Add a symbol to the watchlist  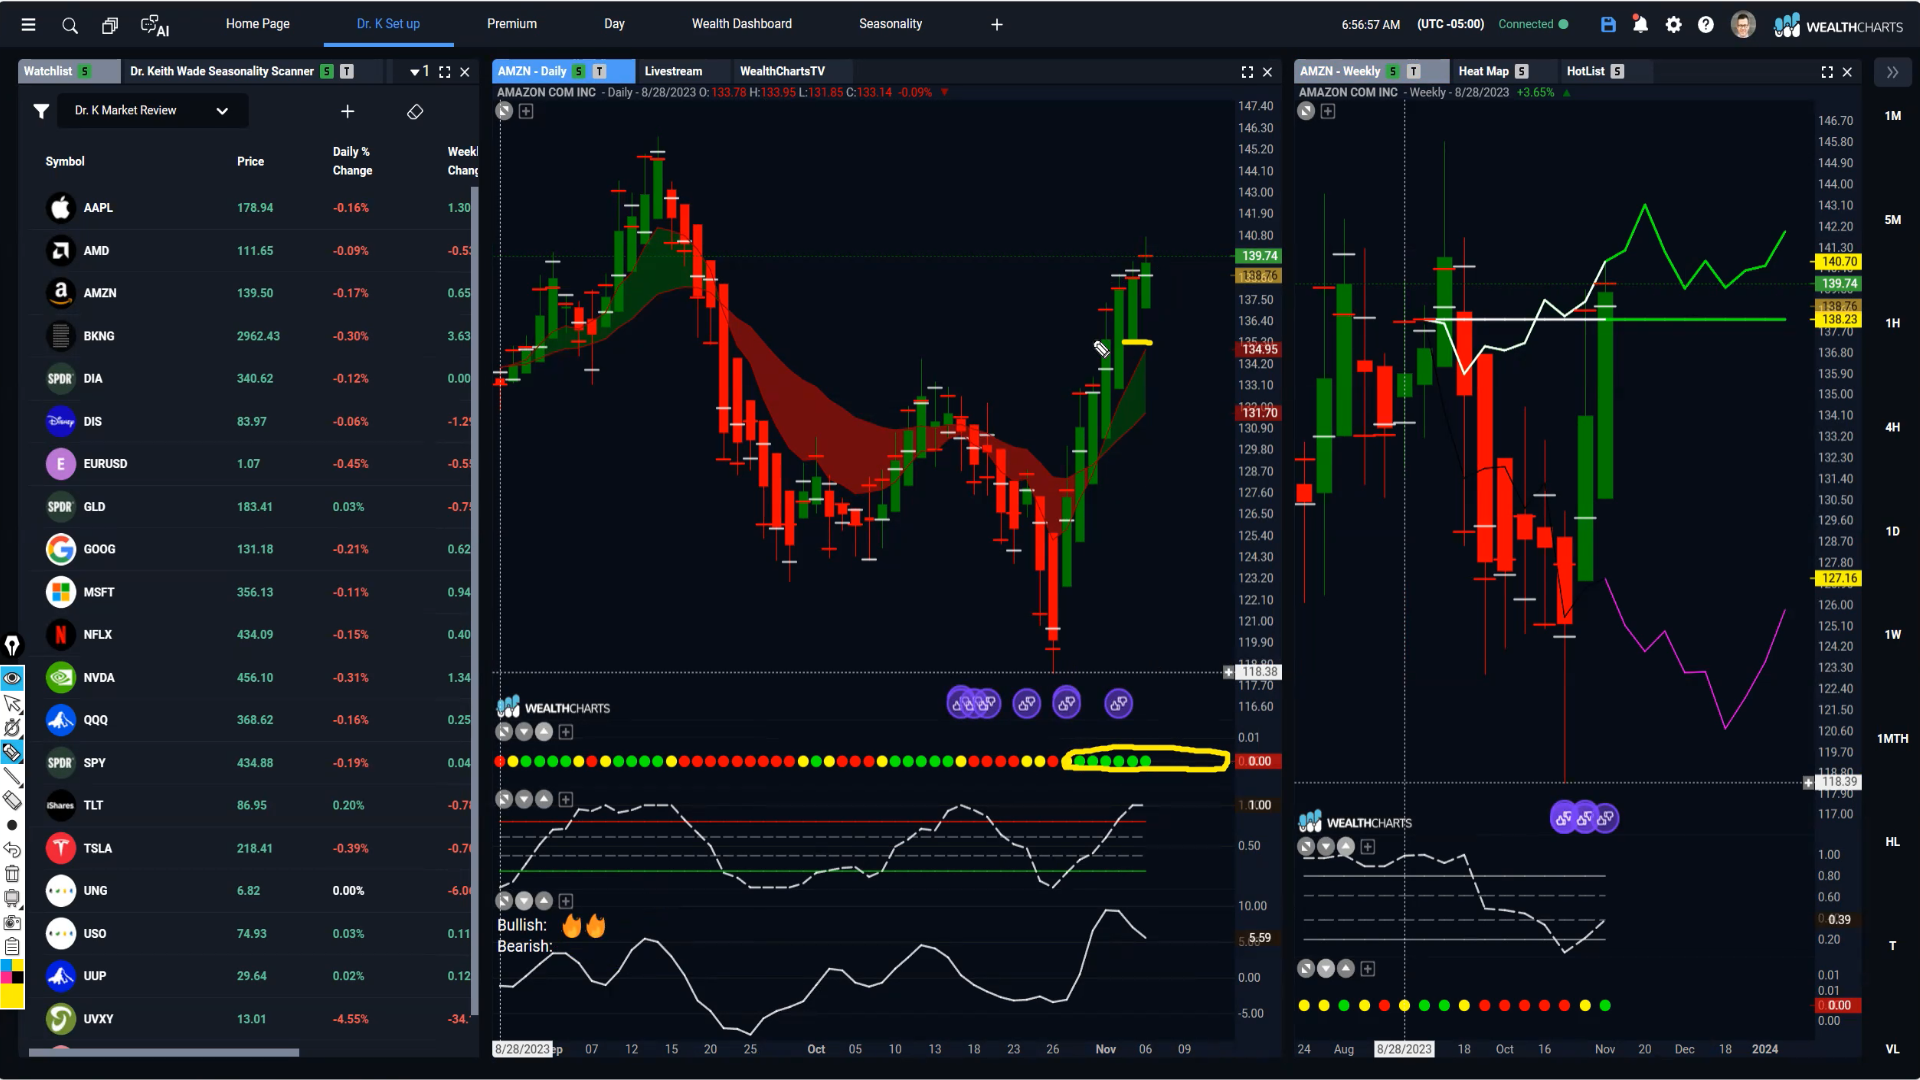coord(347,111)
